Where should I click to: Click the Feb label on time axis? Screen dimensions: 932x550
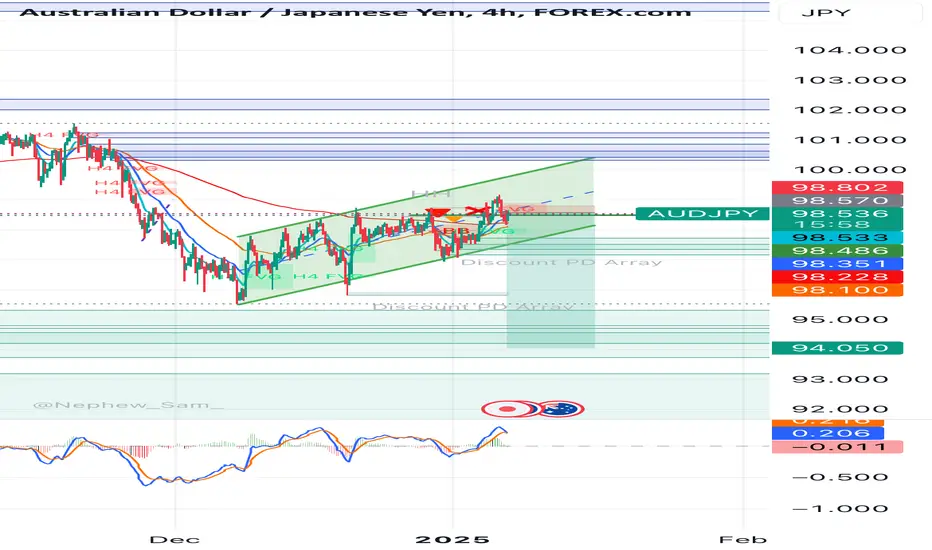tap(742, 540)
